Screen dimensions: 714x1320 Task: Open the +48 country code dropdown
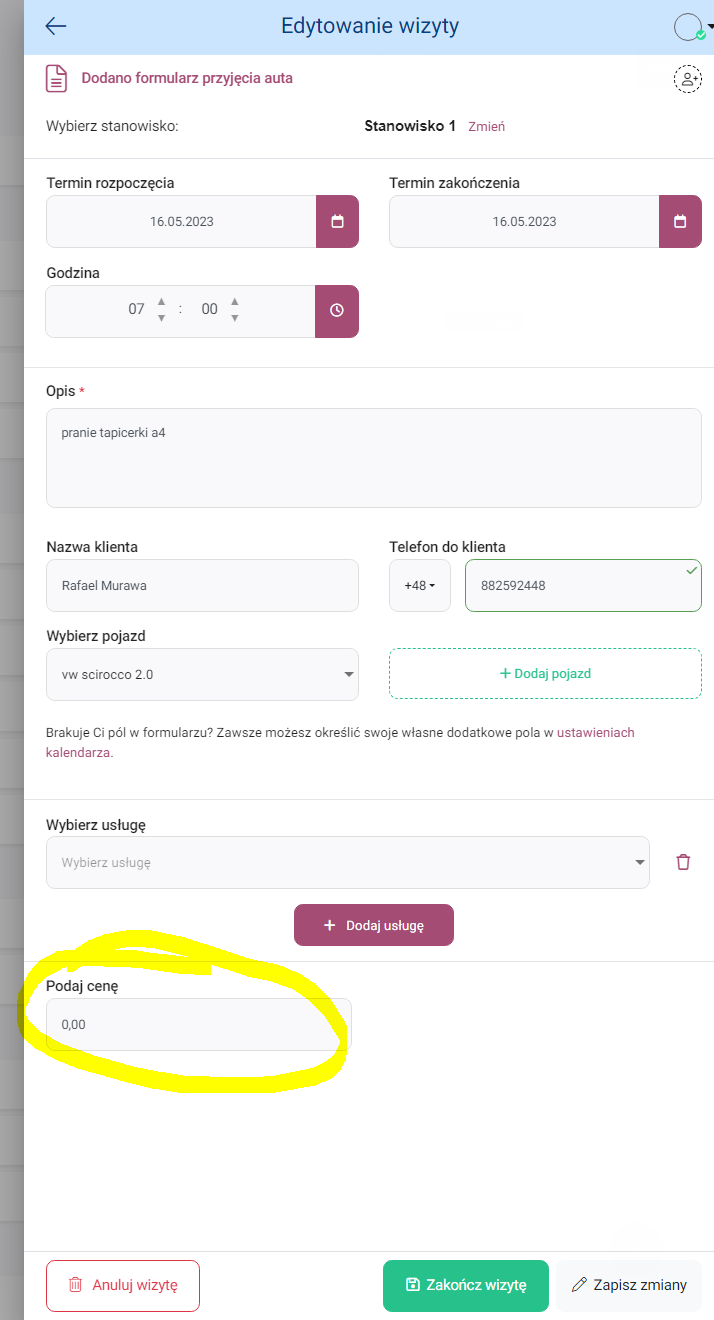(x=420, y=585)
